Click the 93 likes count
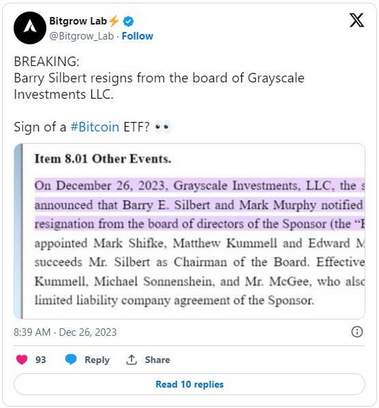Image resolution: width=379 pixels, height=408 pixels. click(41, 360)
